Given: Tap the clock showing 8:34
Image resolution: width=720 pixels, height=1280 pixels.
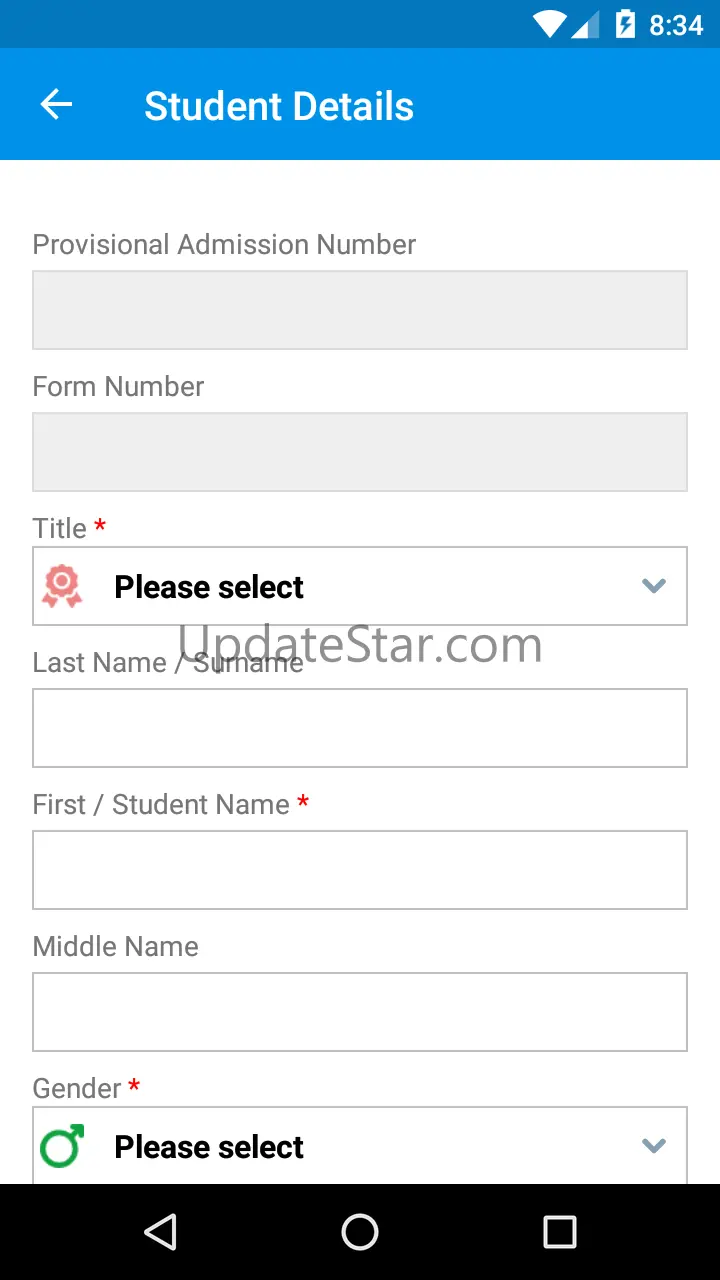Looking at the screenshot, I should 676,25.
